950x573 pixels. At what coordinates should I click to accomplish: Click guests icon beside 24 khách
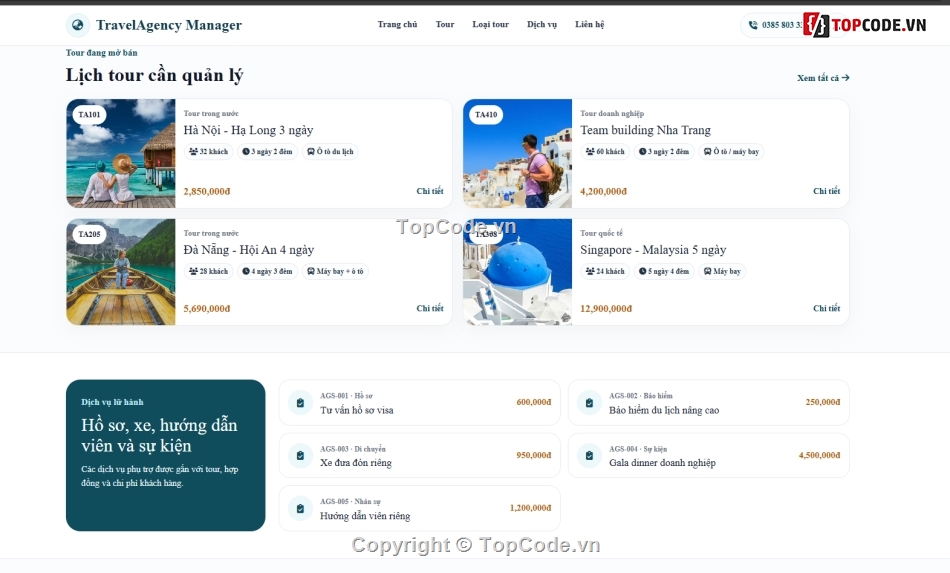coord(590,271)
